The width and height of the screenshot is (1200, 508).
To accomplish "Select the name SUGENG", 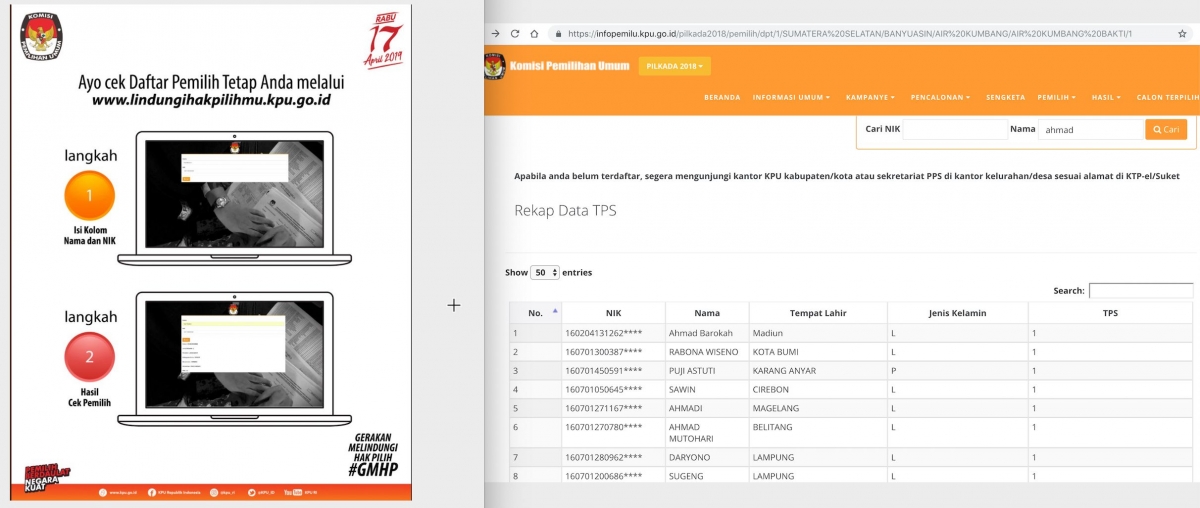I will click(686, 477).
